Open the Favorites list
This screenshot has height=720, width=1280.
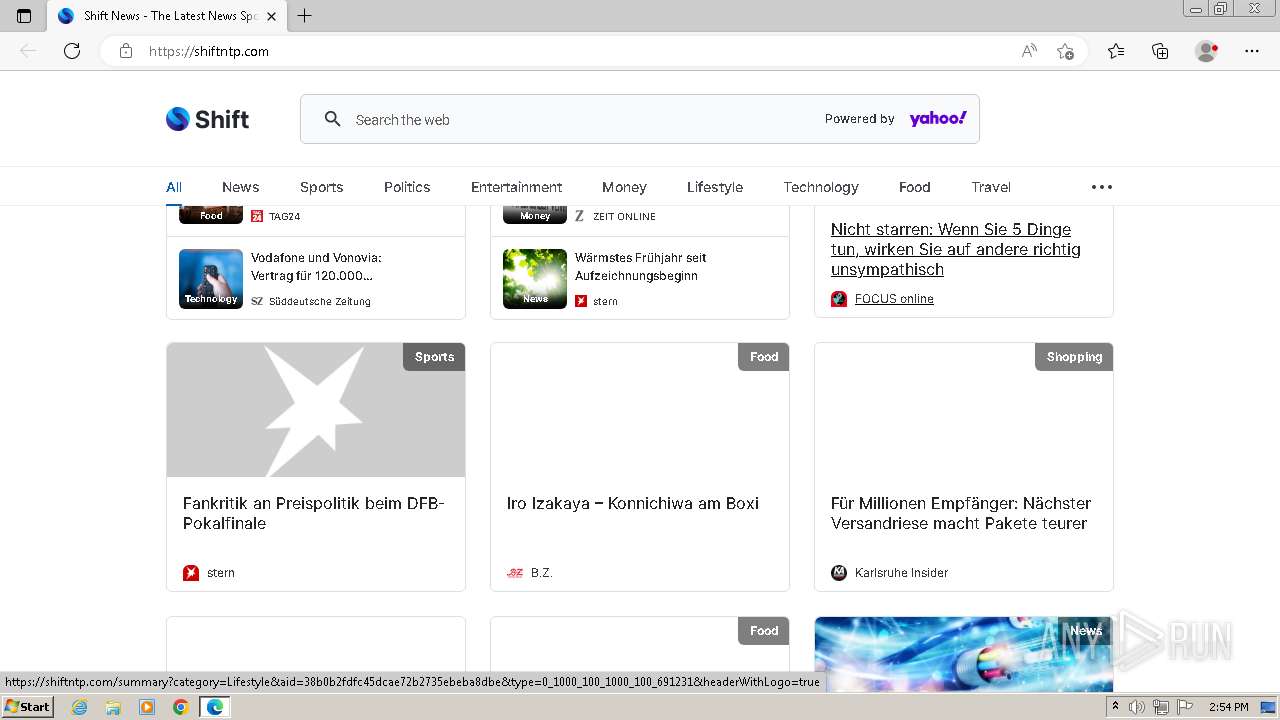[1116, 51]
